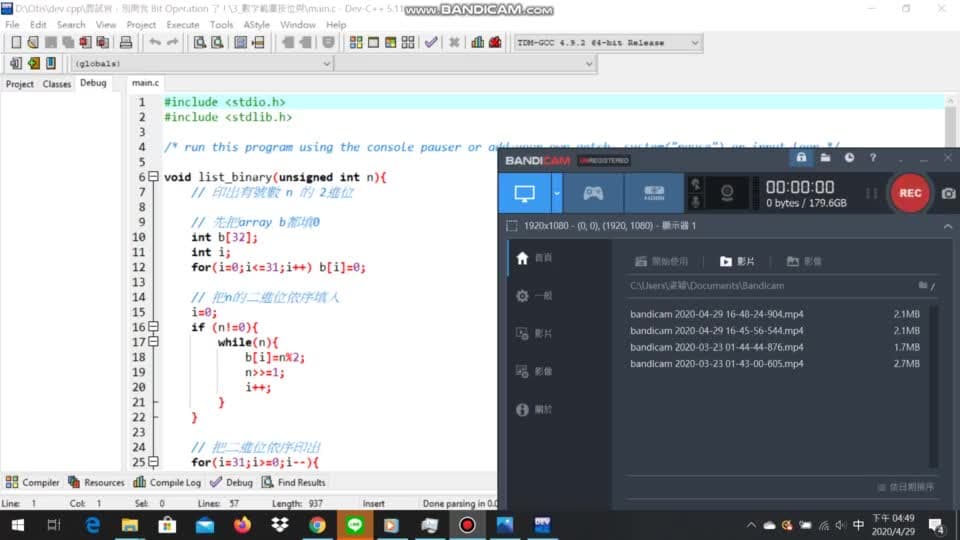The image size is (960, 540).
Task: Open Bandicam help question mark
Action: (x=873, y=158)
